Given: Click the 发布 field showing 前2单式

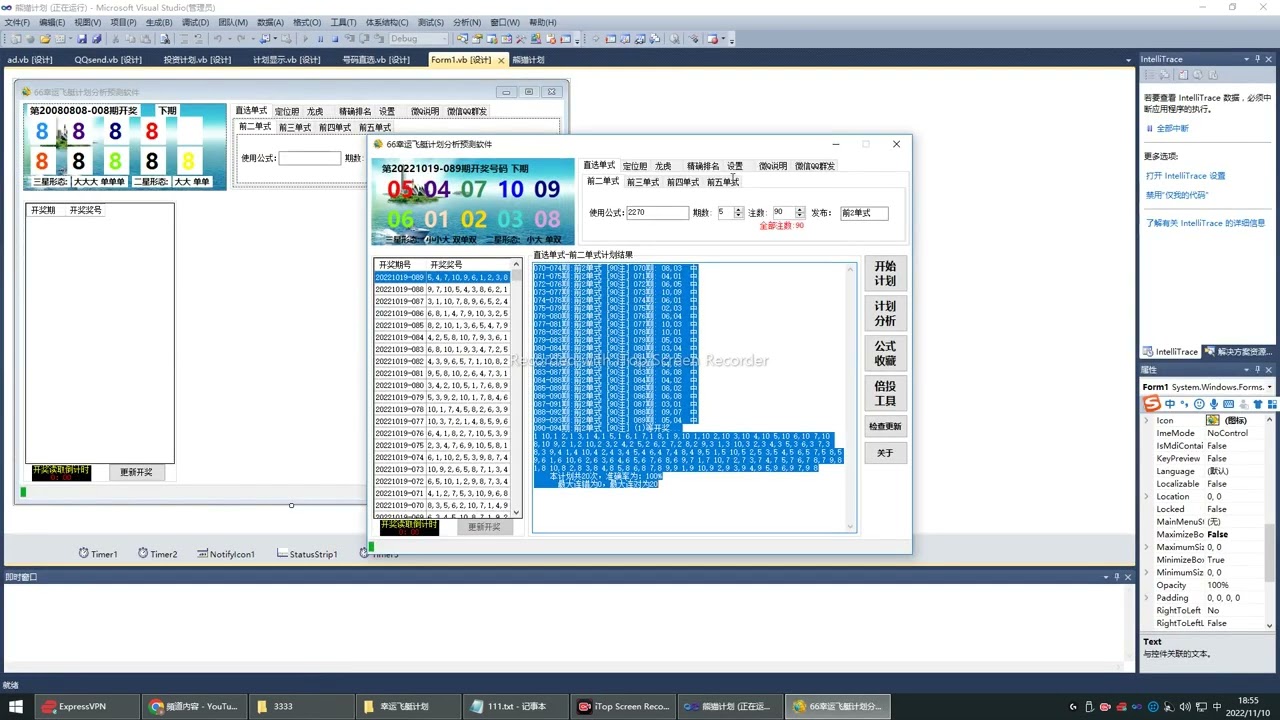Looking at the screenshot, I should (864, 213).
